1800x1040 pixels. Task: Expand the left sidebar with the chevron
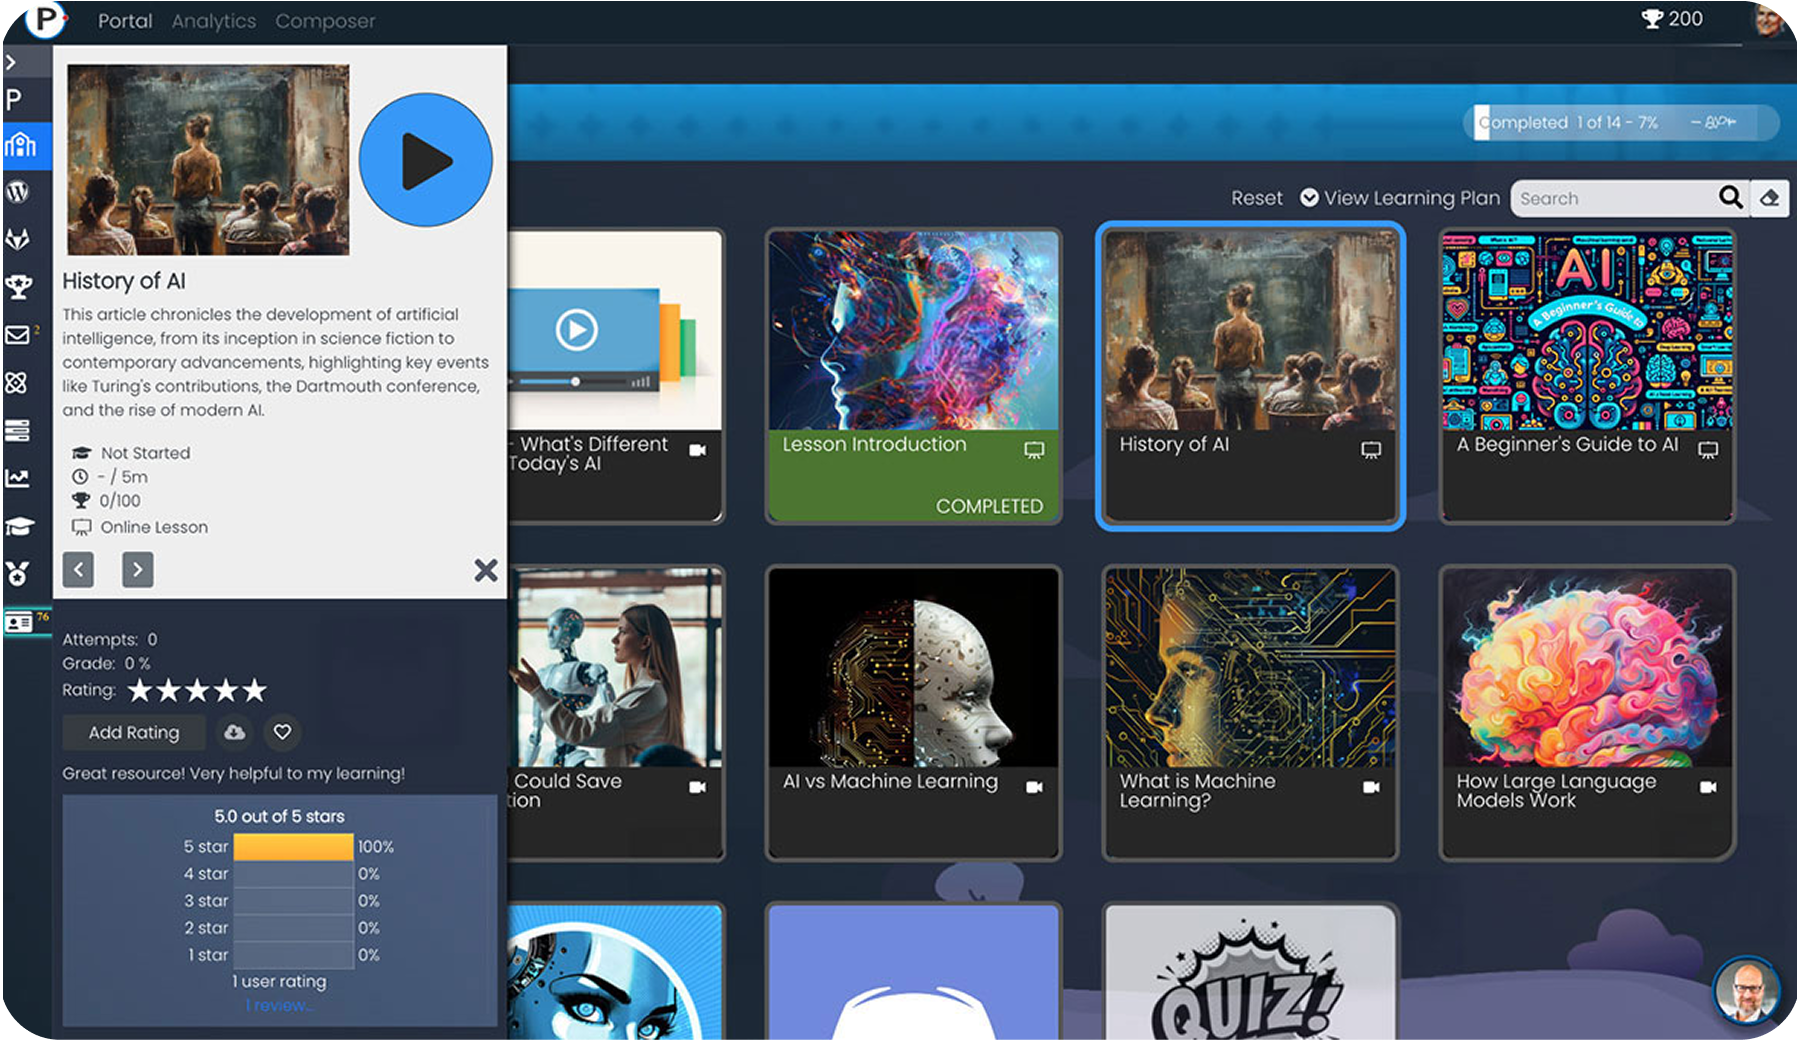coord(11,62)
